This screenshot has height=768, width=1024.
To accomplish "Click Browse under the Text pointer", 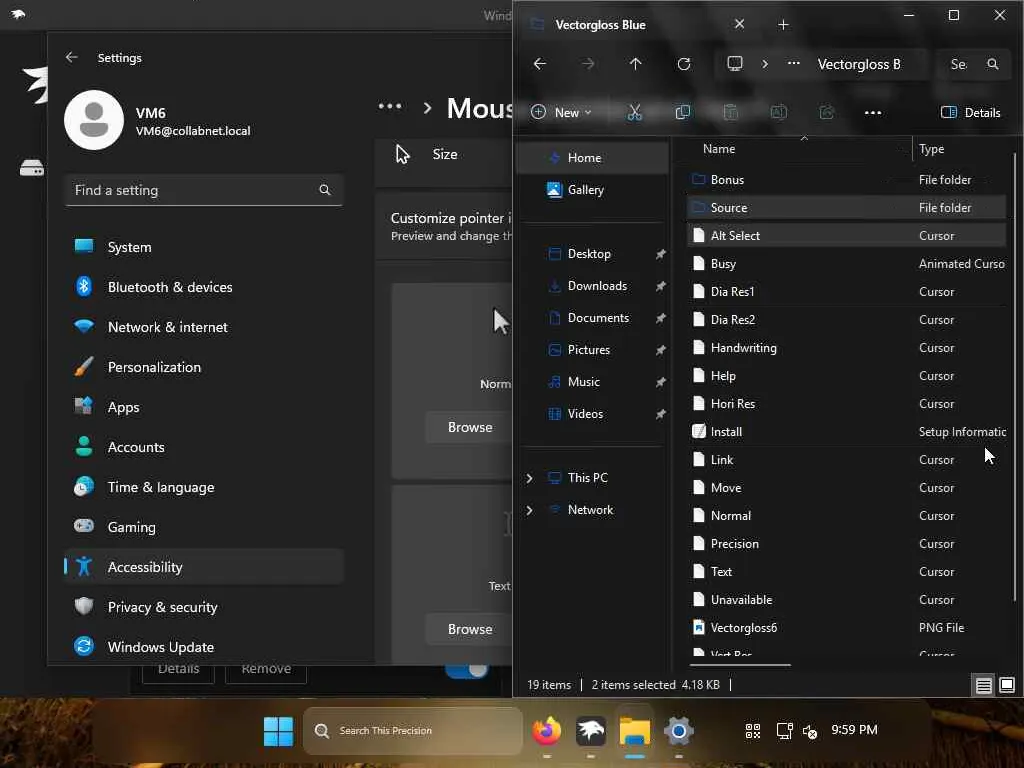I will [x=469, y=629].
